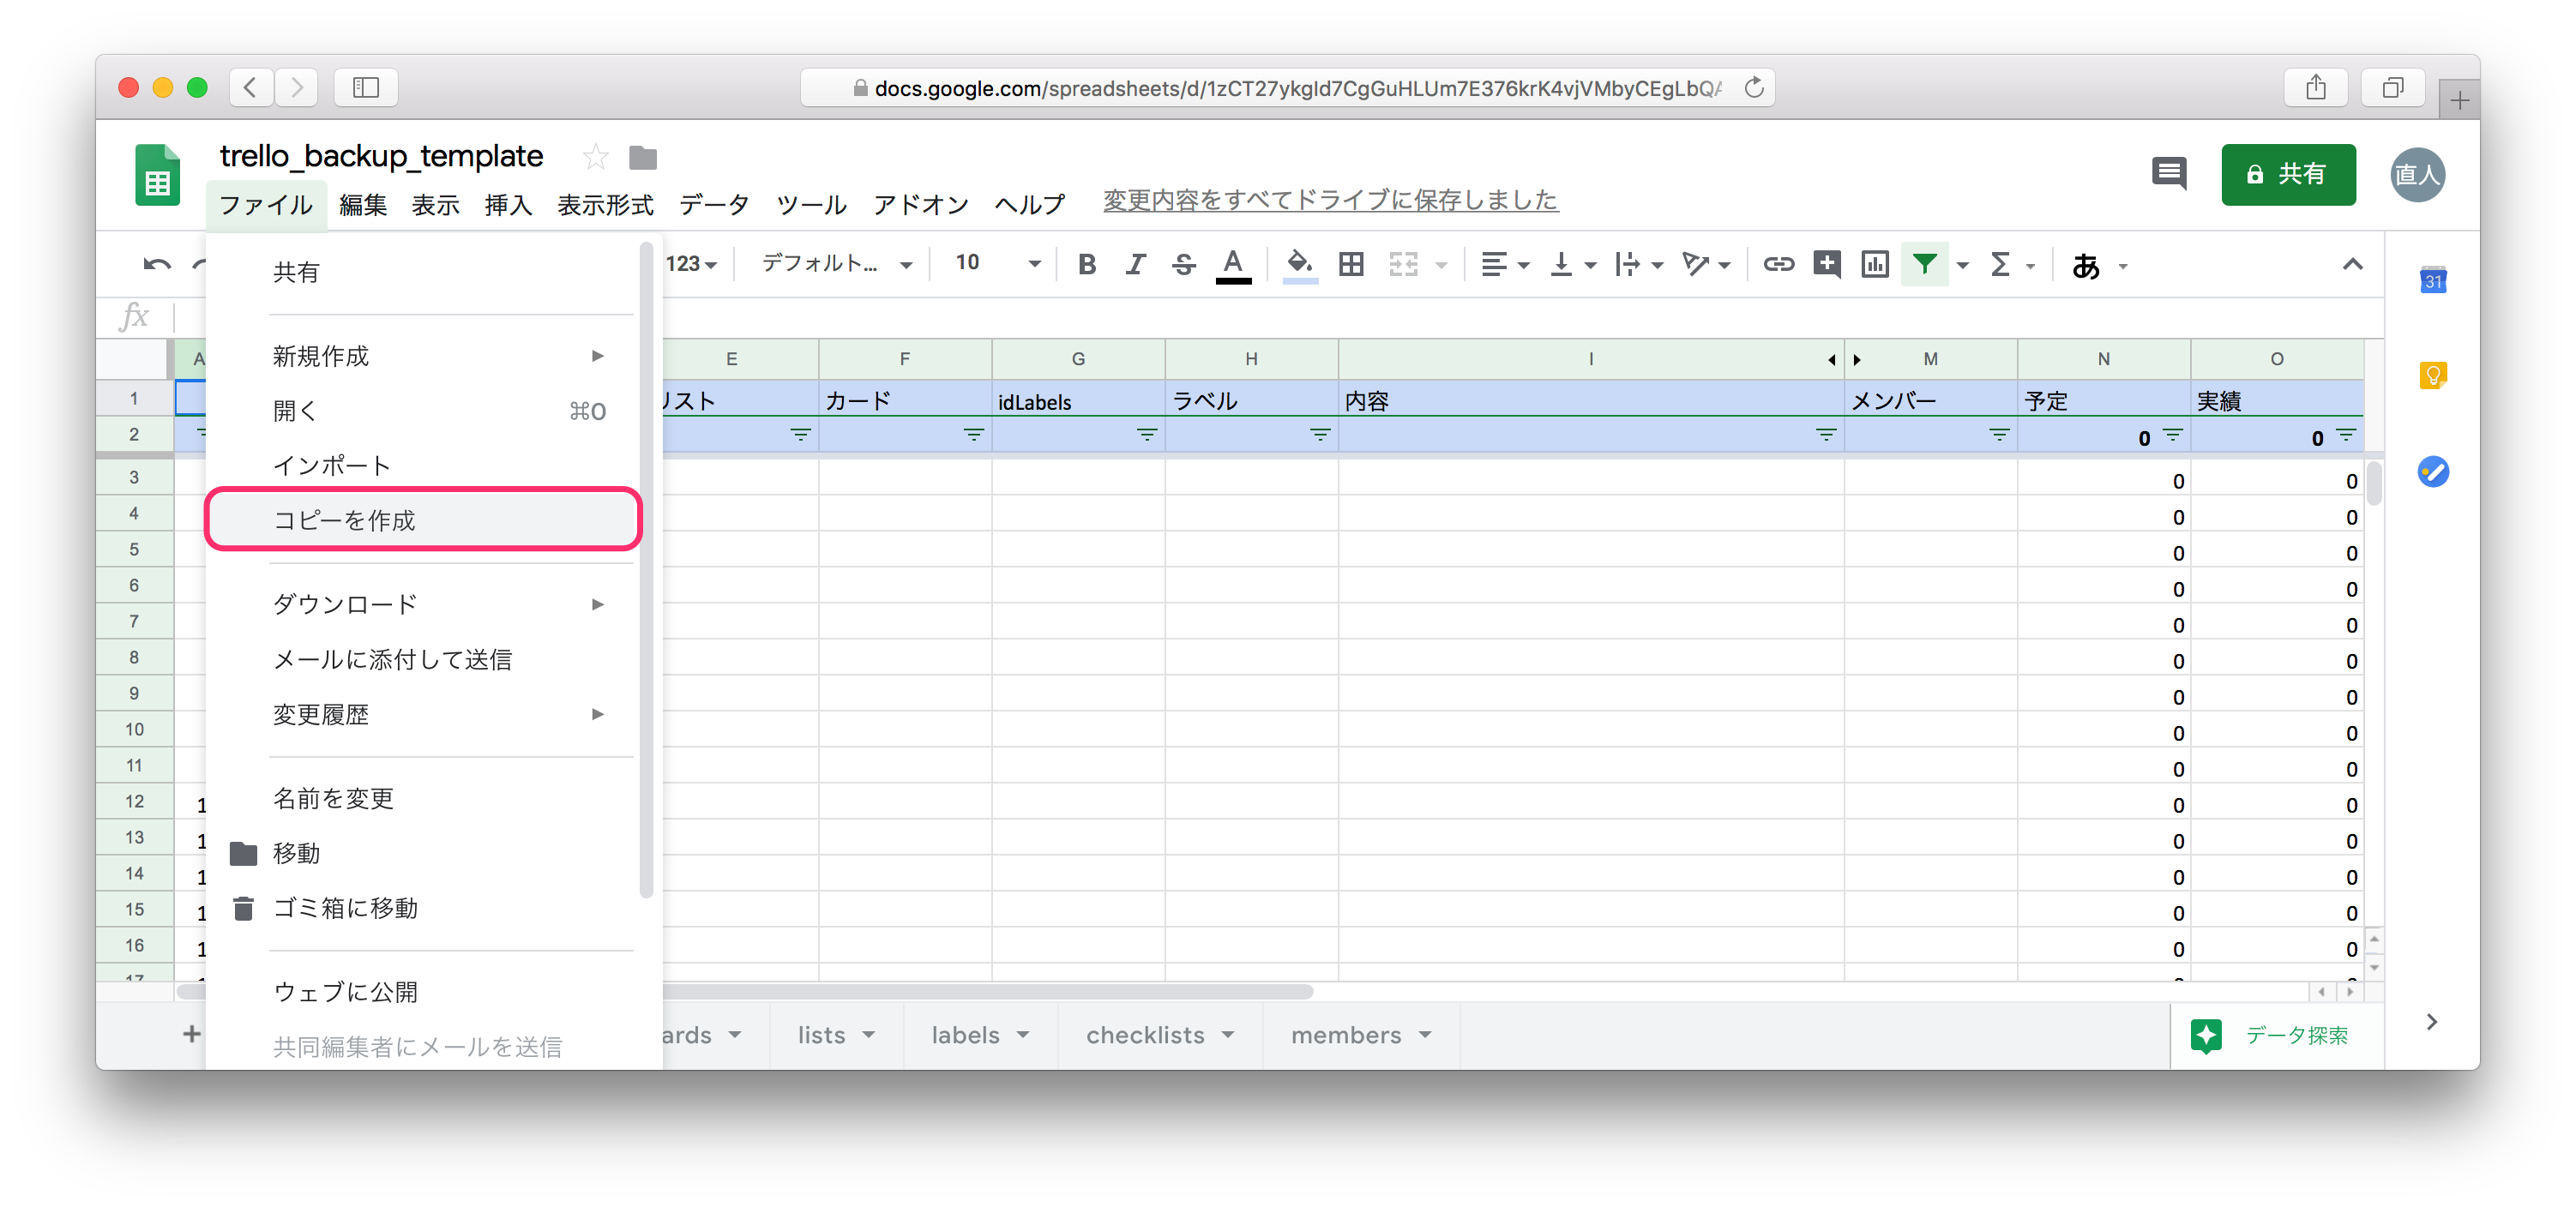Open the データ menu

714,205
